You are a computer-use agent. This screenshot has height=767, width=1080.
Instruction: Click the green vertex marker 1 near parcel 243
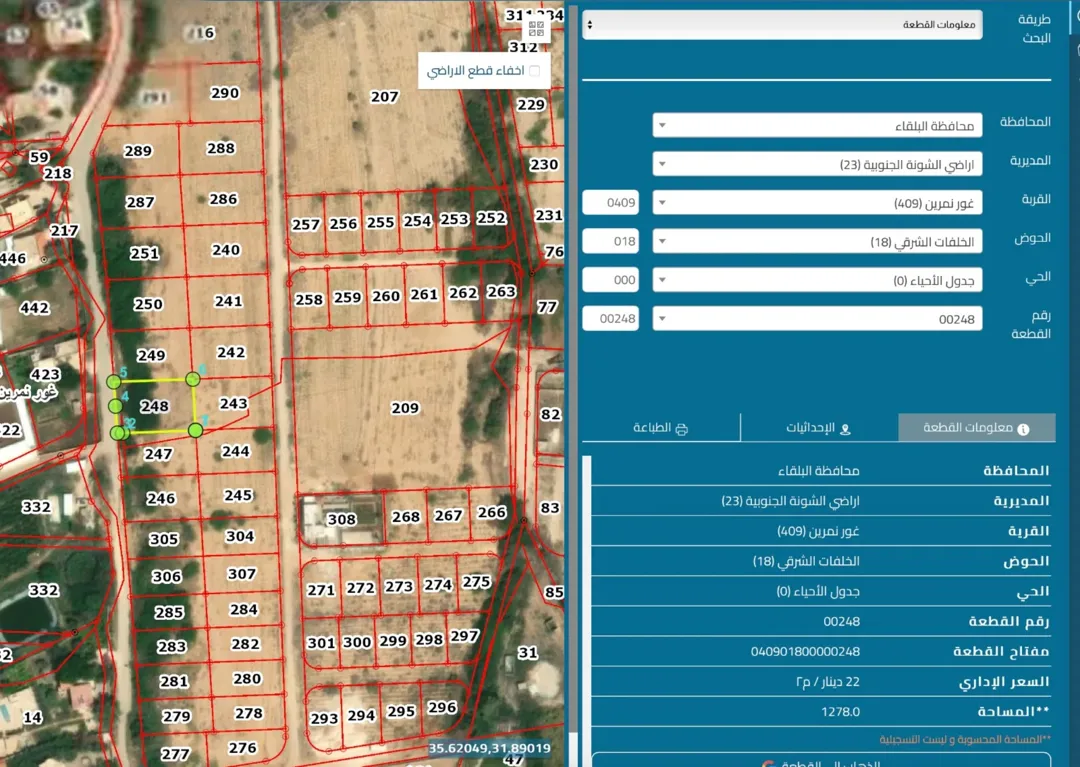tap(196, 430)
